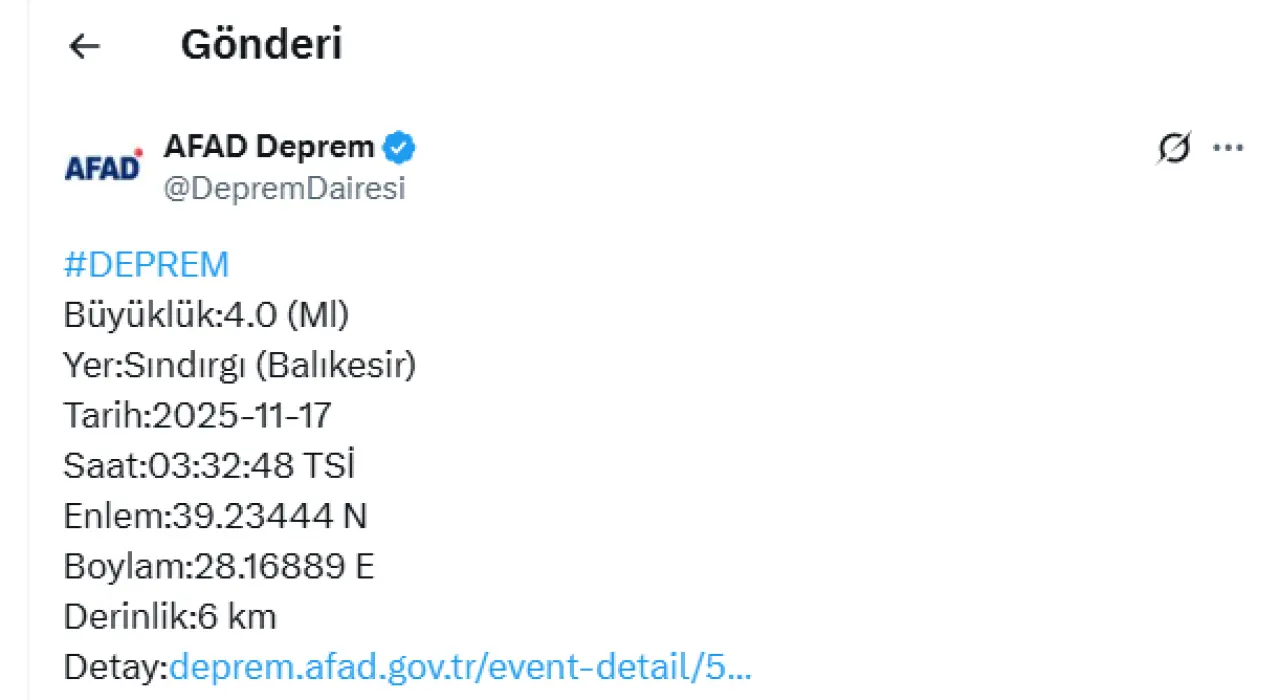Open the AFAD logo profile picture
Screen dimensions: 1280x700
pos(104,166)
